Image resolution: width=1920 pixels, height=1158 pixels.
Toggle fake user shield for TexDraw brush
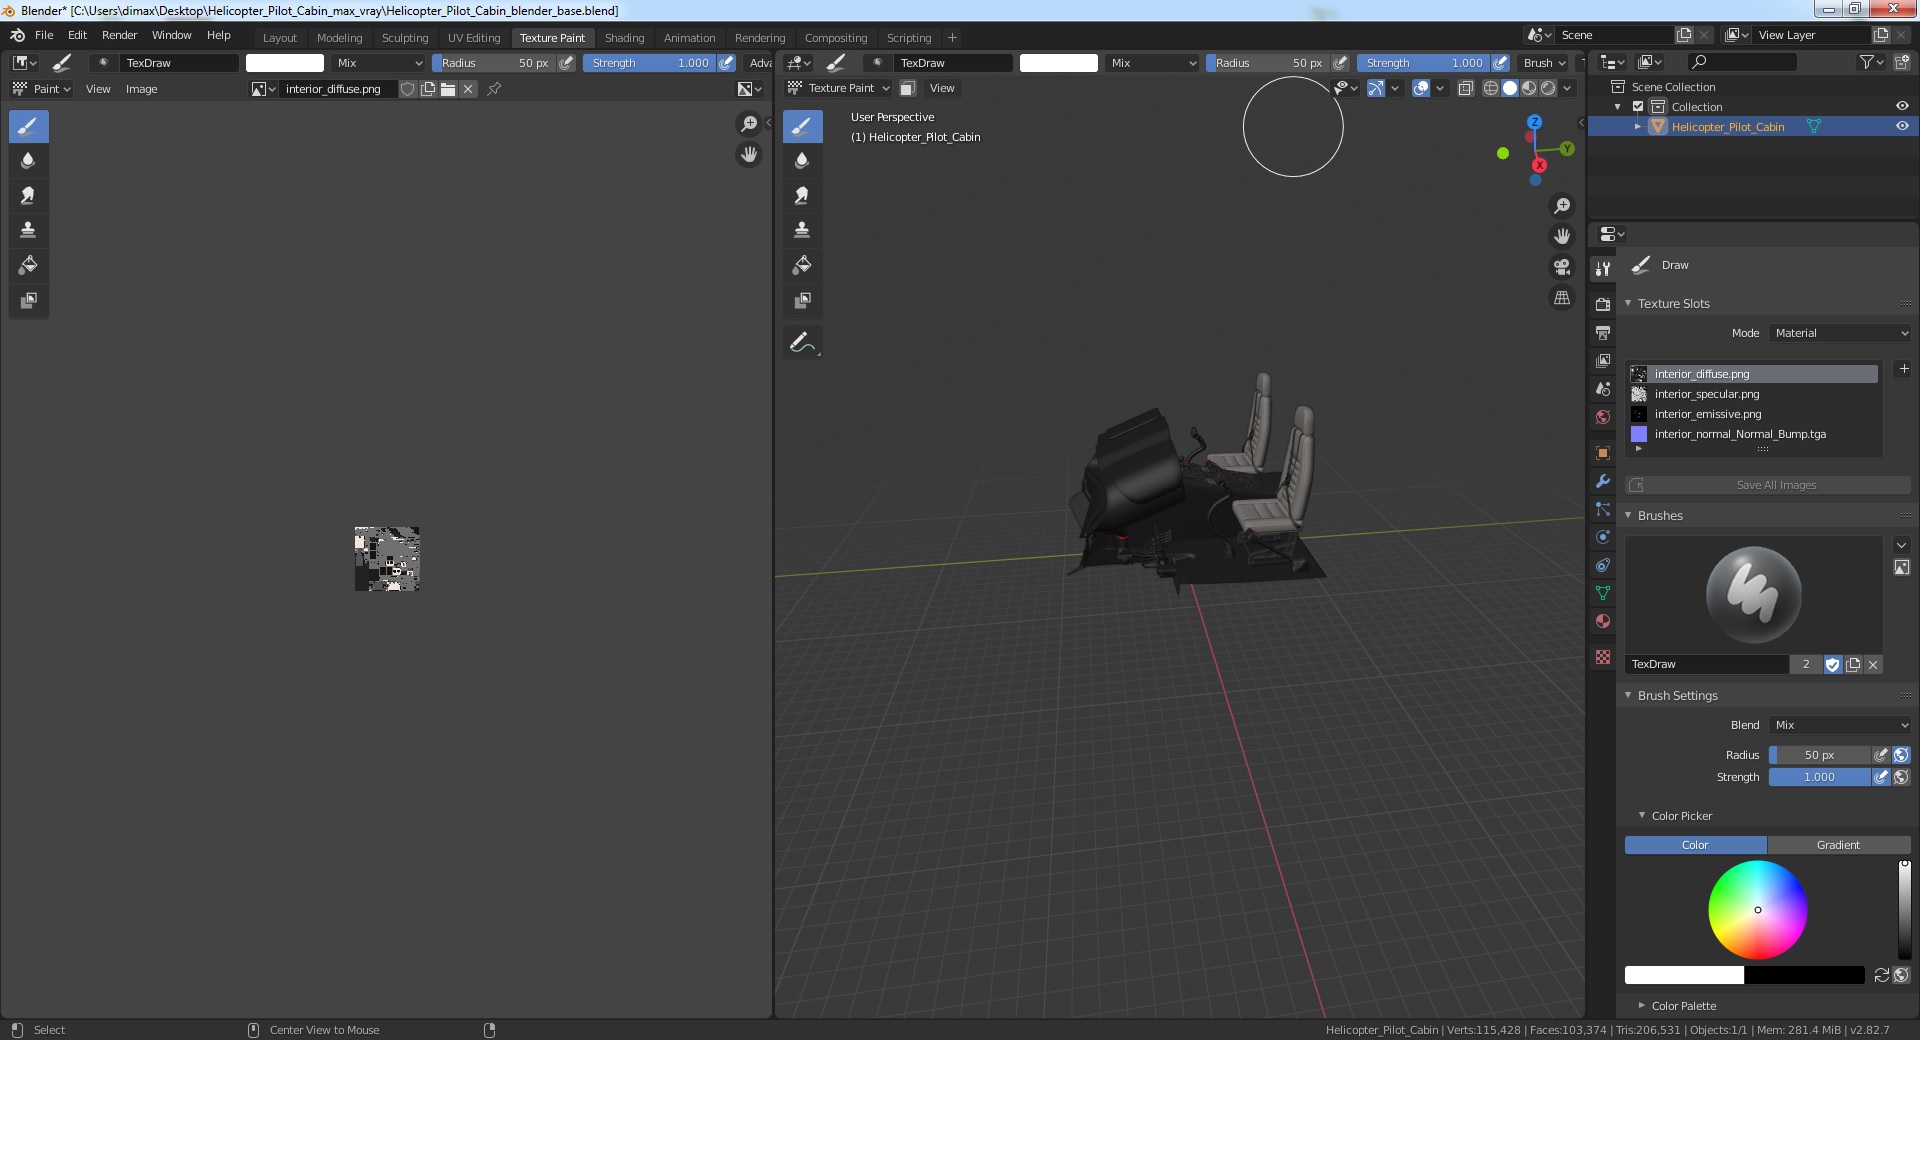1832,664
